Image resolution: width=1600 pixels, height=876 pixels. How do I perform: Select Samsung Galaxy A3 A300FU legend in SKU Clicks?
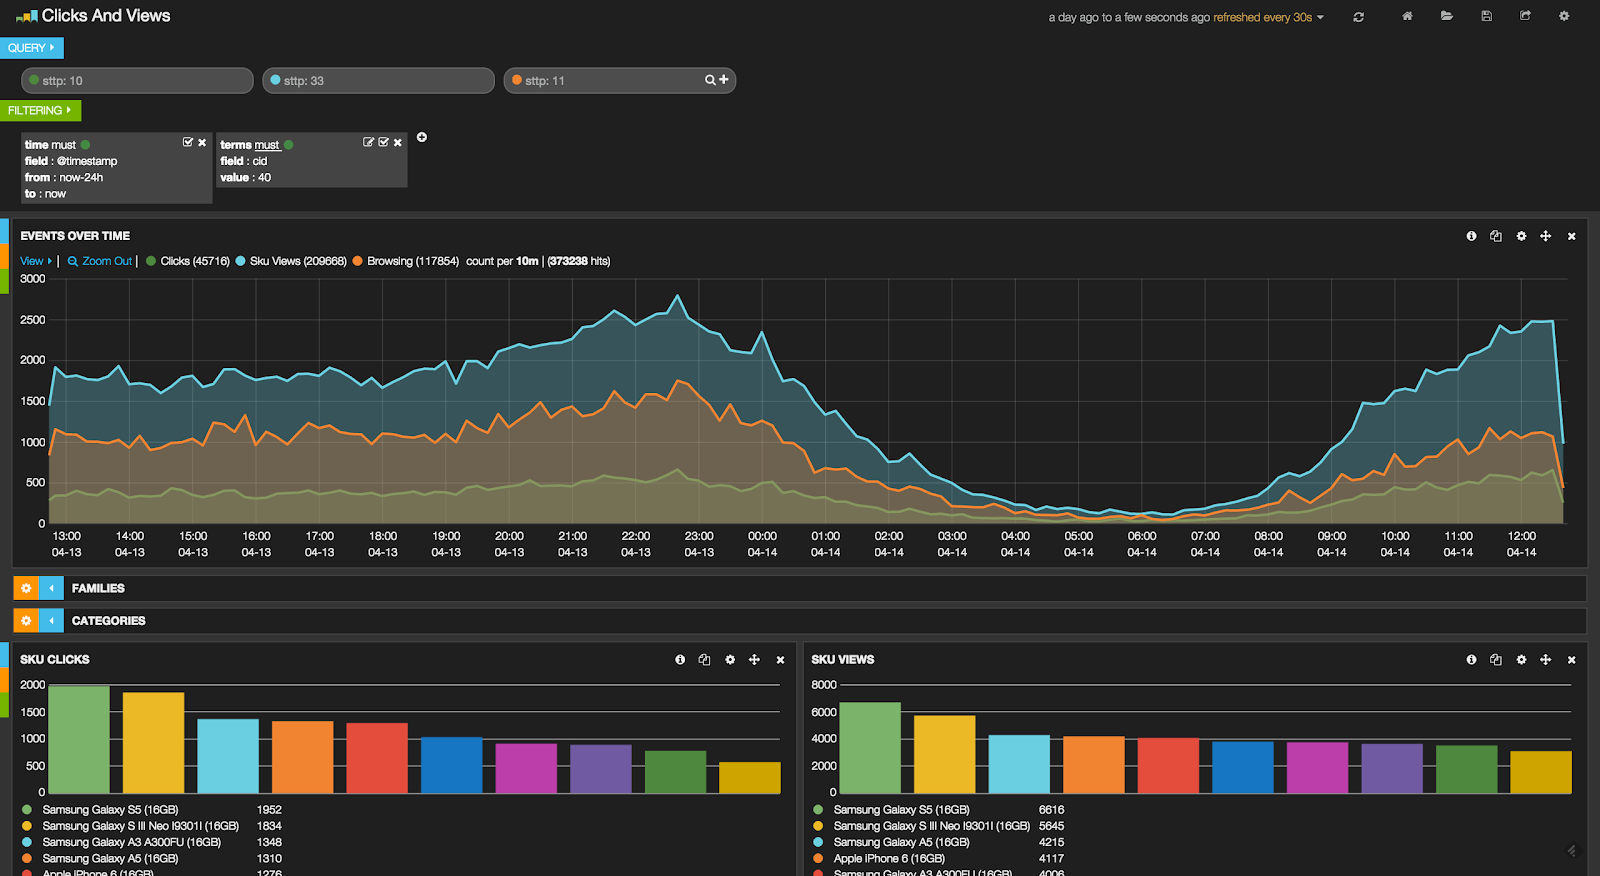[131, 843]
